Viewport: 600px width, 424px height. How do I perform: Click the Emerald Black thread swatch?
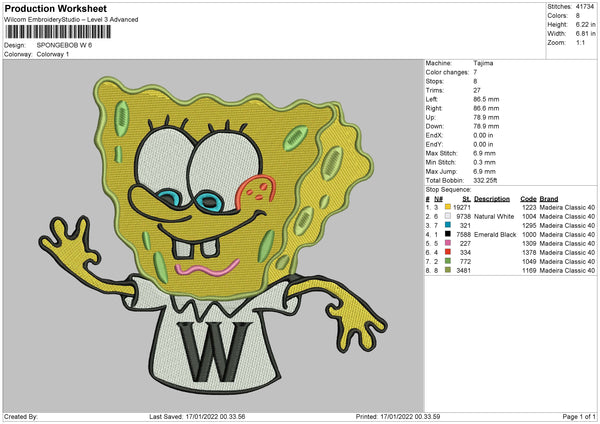coord(448,234)
